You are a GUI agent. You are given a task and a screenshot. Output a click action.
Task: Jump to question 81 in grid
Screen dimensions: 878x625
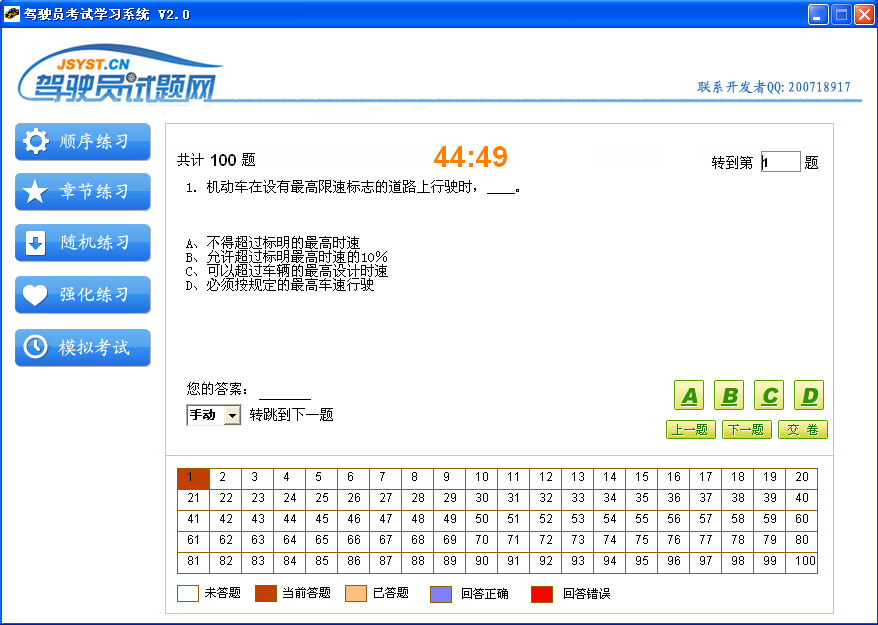[x=193, y=563]
